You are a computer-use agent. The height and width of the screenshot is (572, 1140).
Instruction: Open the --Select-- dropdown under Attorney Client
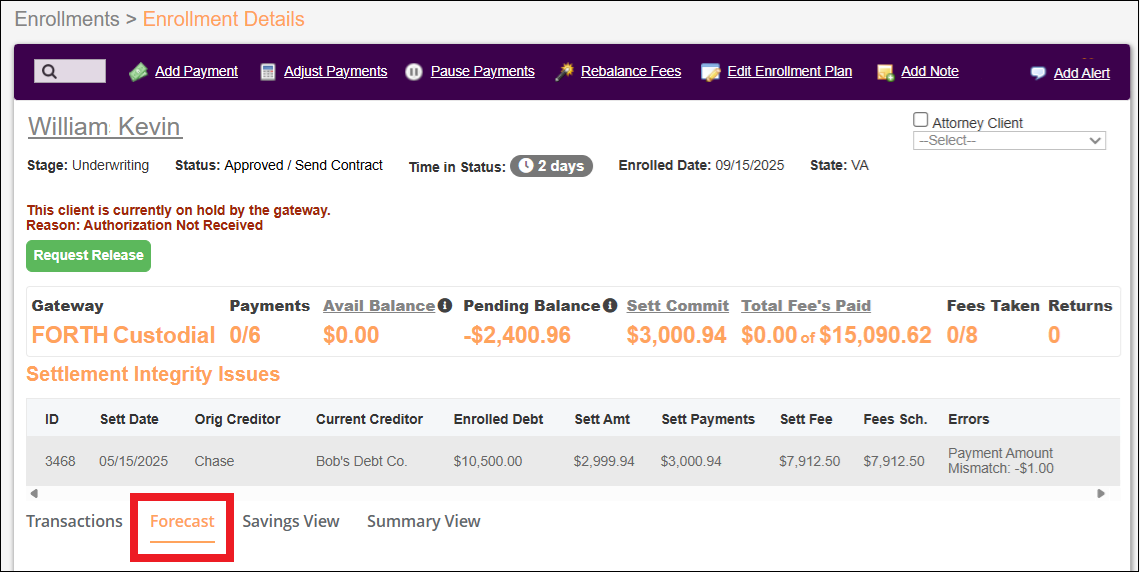point(1009,140)
